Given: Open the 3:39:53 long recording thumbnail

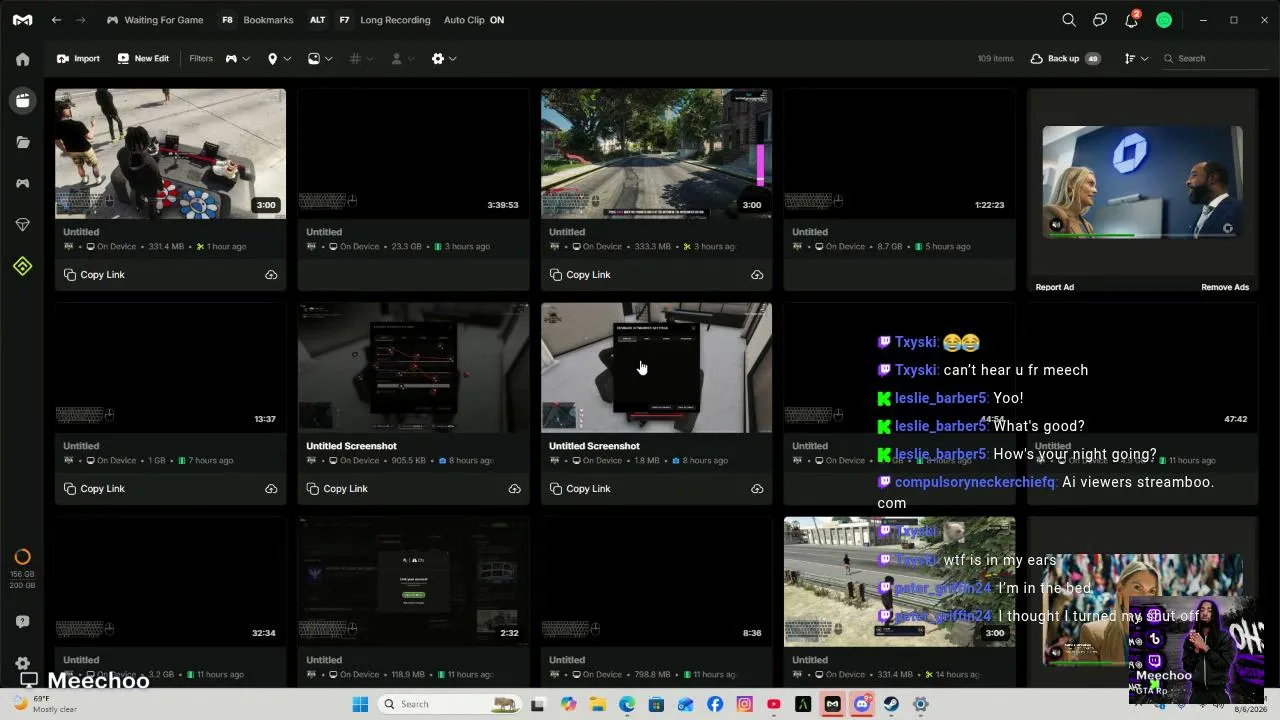Looking at the screenshot, I should 413,154.
